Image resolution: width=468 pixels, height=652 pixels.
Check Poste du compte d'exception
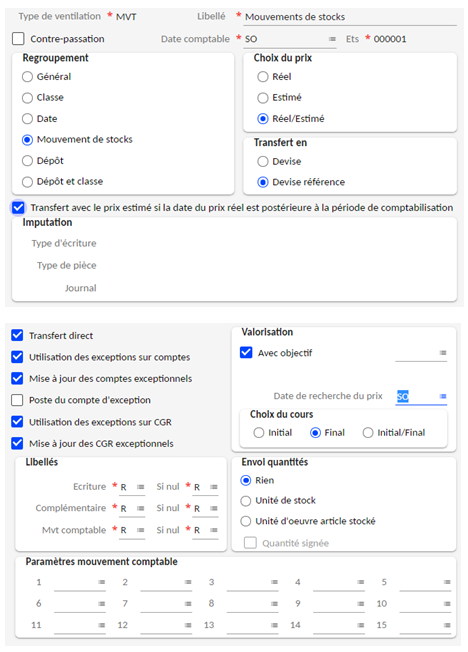tap(17, 400)
